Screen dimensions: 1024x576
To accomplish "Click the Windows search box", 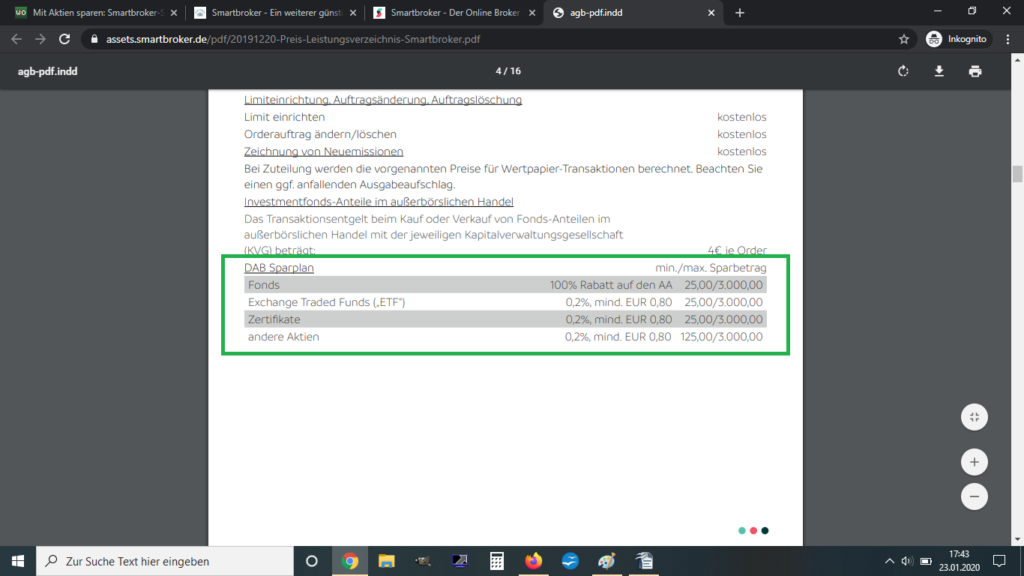I will (x=165, y=561).
